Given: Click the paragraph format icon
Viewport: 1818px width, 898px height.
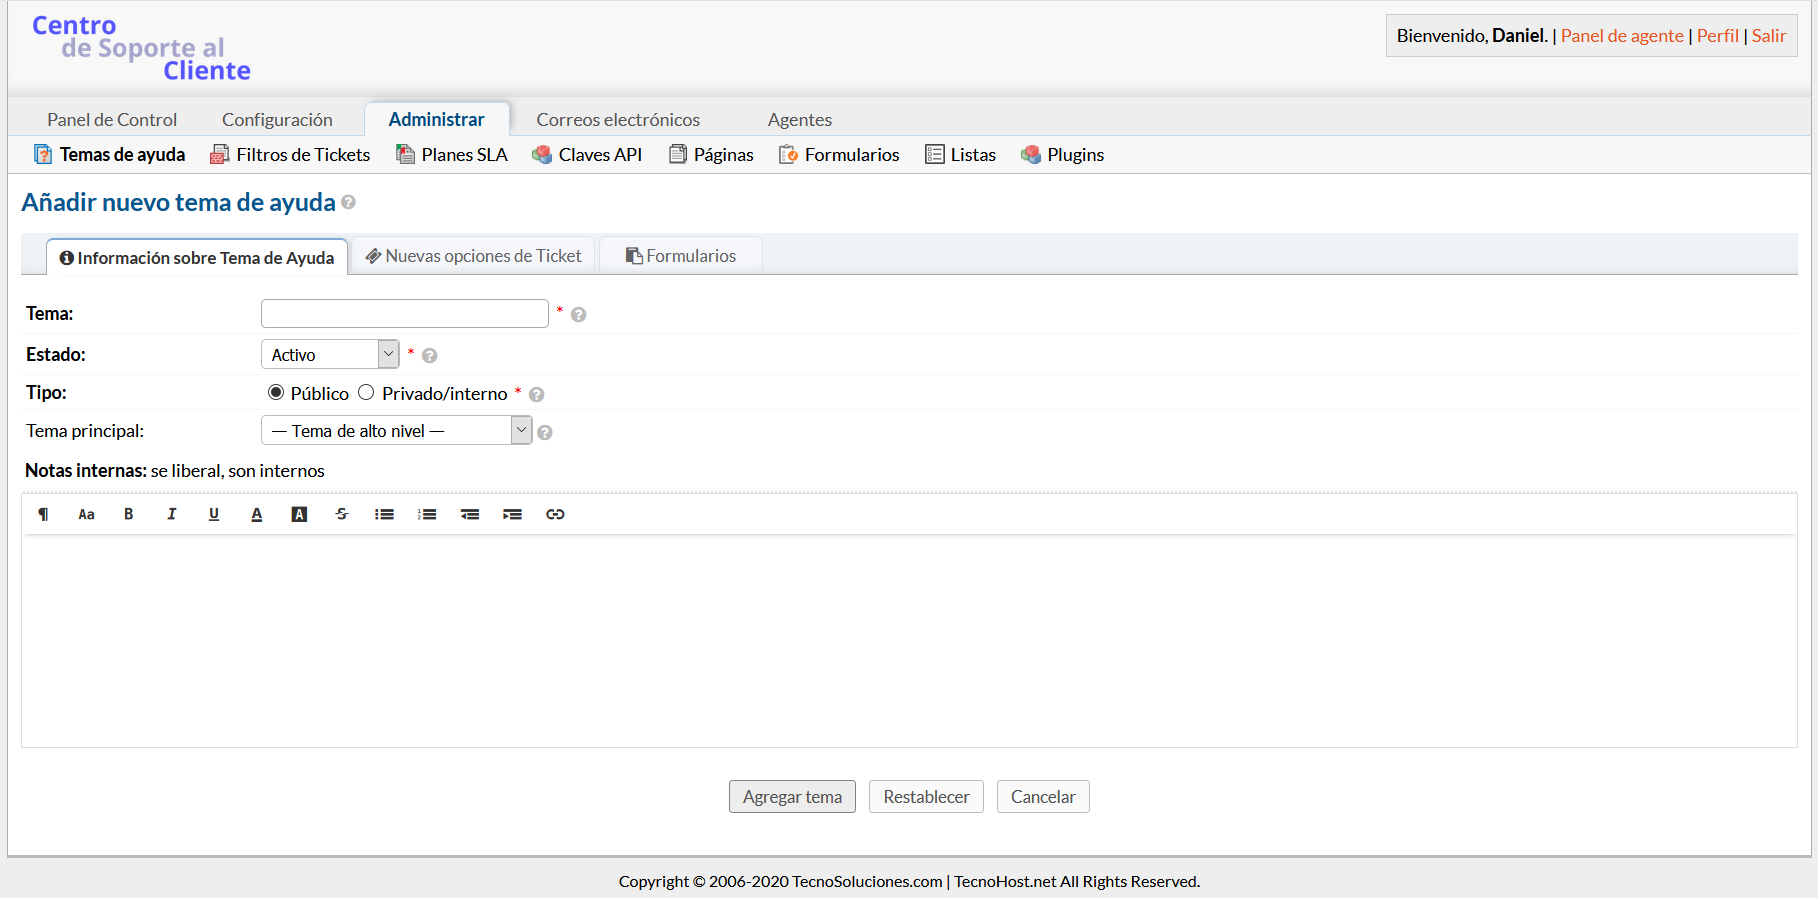Looking at the screenshot, I should coord(43,514).
